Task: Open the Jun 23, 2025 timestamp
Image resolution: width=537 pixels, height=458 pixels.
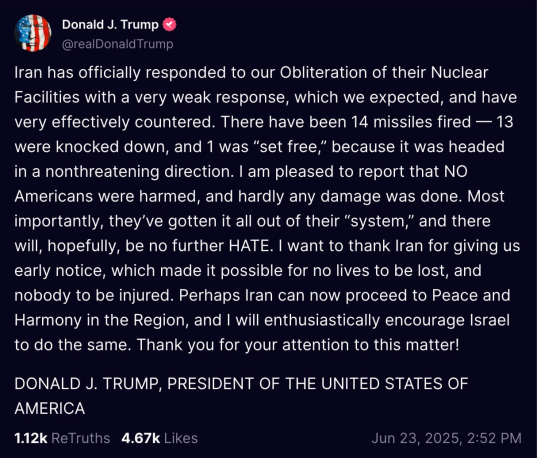Action: [x=446, y=438]
